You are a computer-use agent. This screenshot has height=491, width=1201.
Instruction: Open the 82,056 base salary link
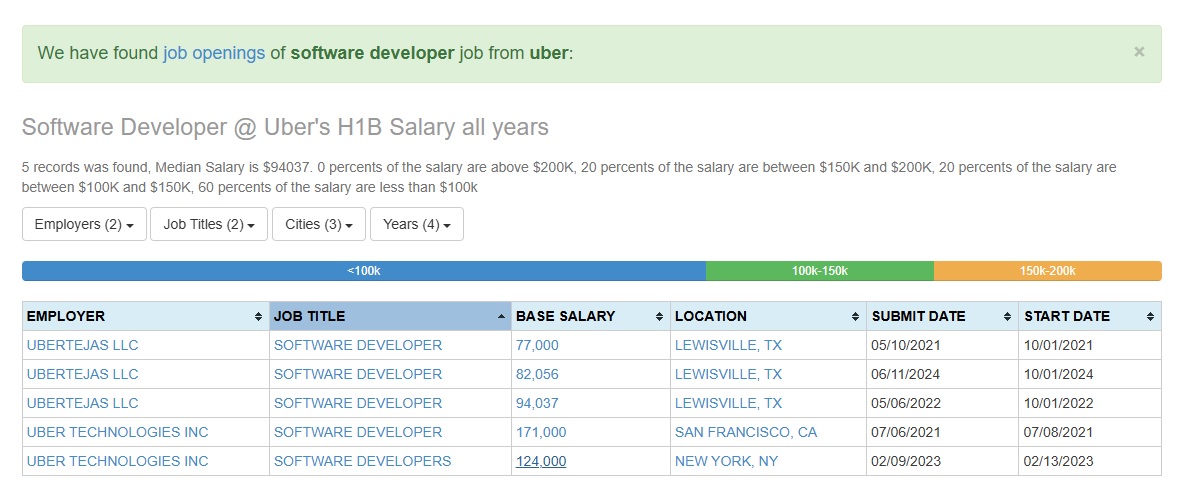coord(537,374)
